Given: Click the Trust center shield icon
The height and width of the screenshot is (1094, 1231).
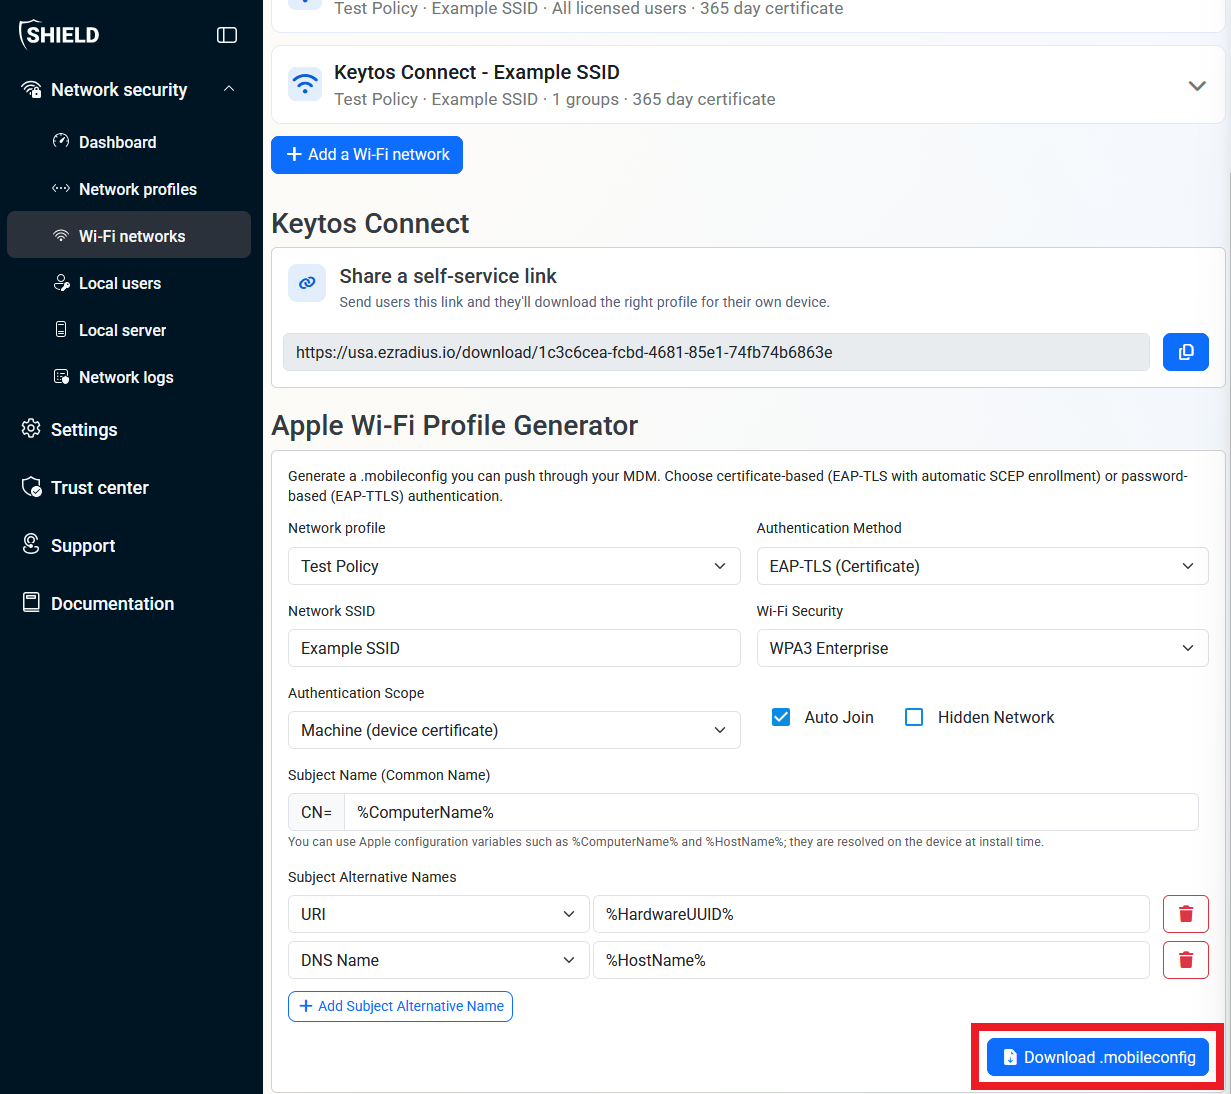Looking at the screenshot, I should pyautogui.click(x=32, y=487).
